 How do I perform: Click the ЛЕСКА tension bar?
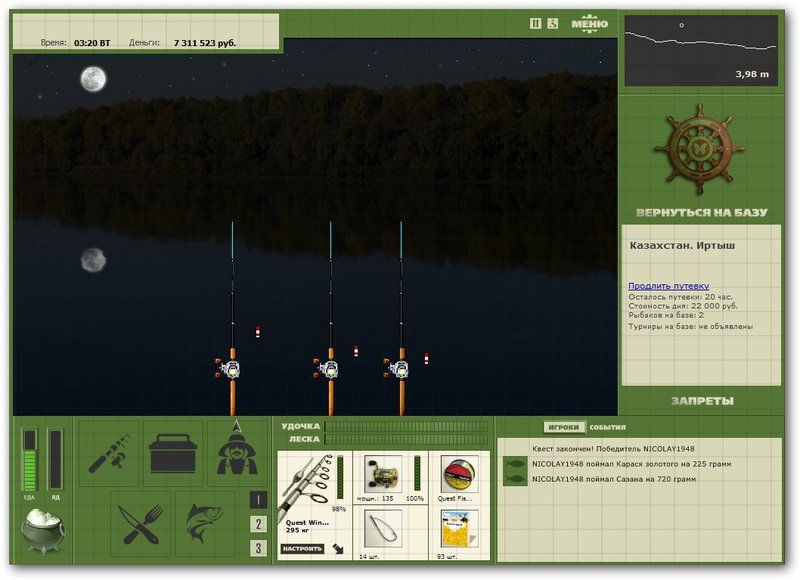(406, 439)
